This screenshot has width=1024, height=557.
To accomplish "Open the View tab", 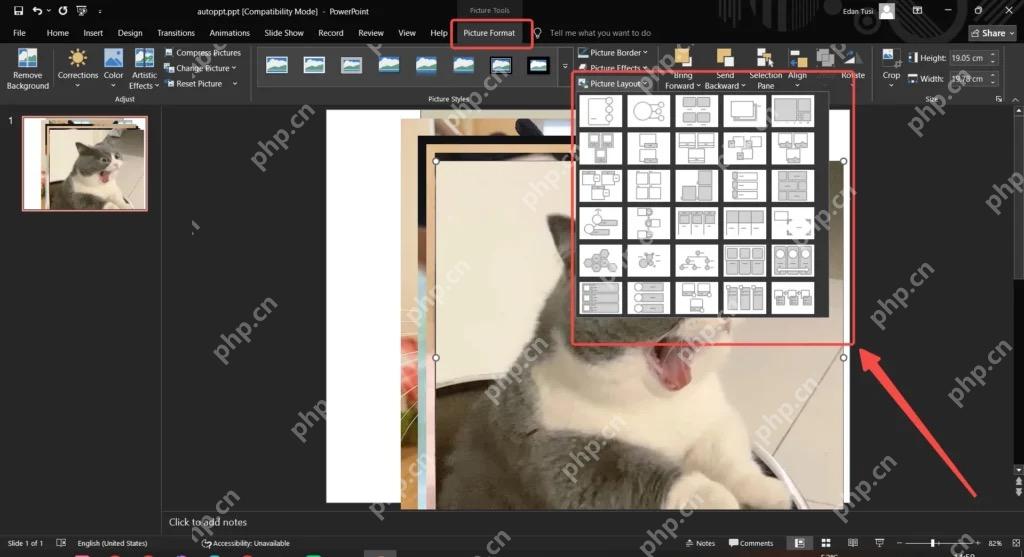I will pos(407,33).
